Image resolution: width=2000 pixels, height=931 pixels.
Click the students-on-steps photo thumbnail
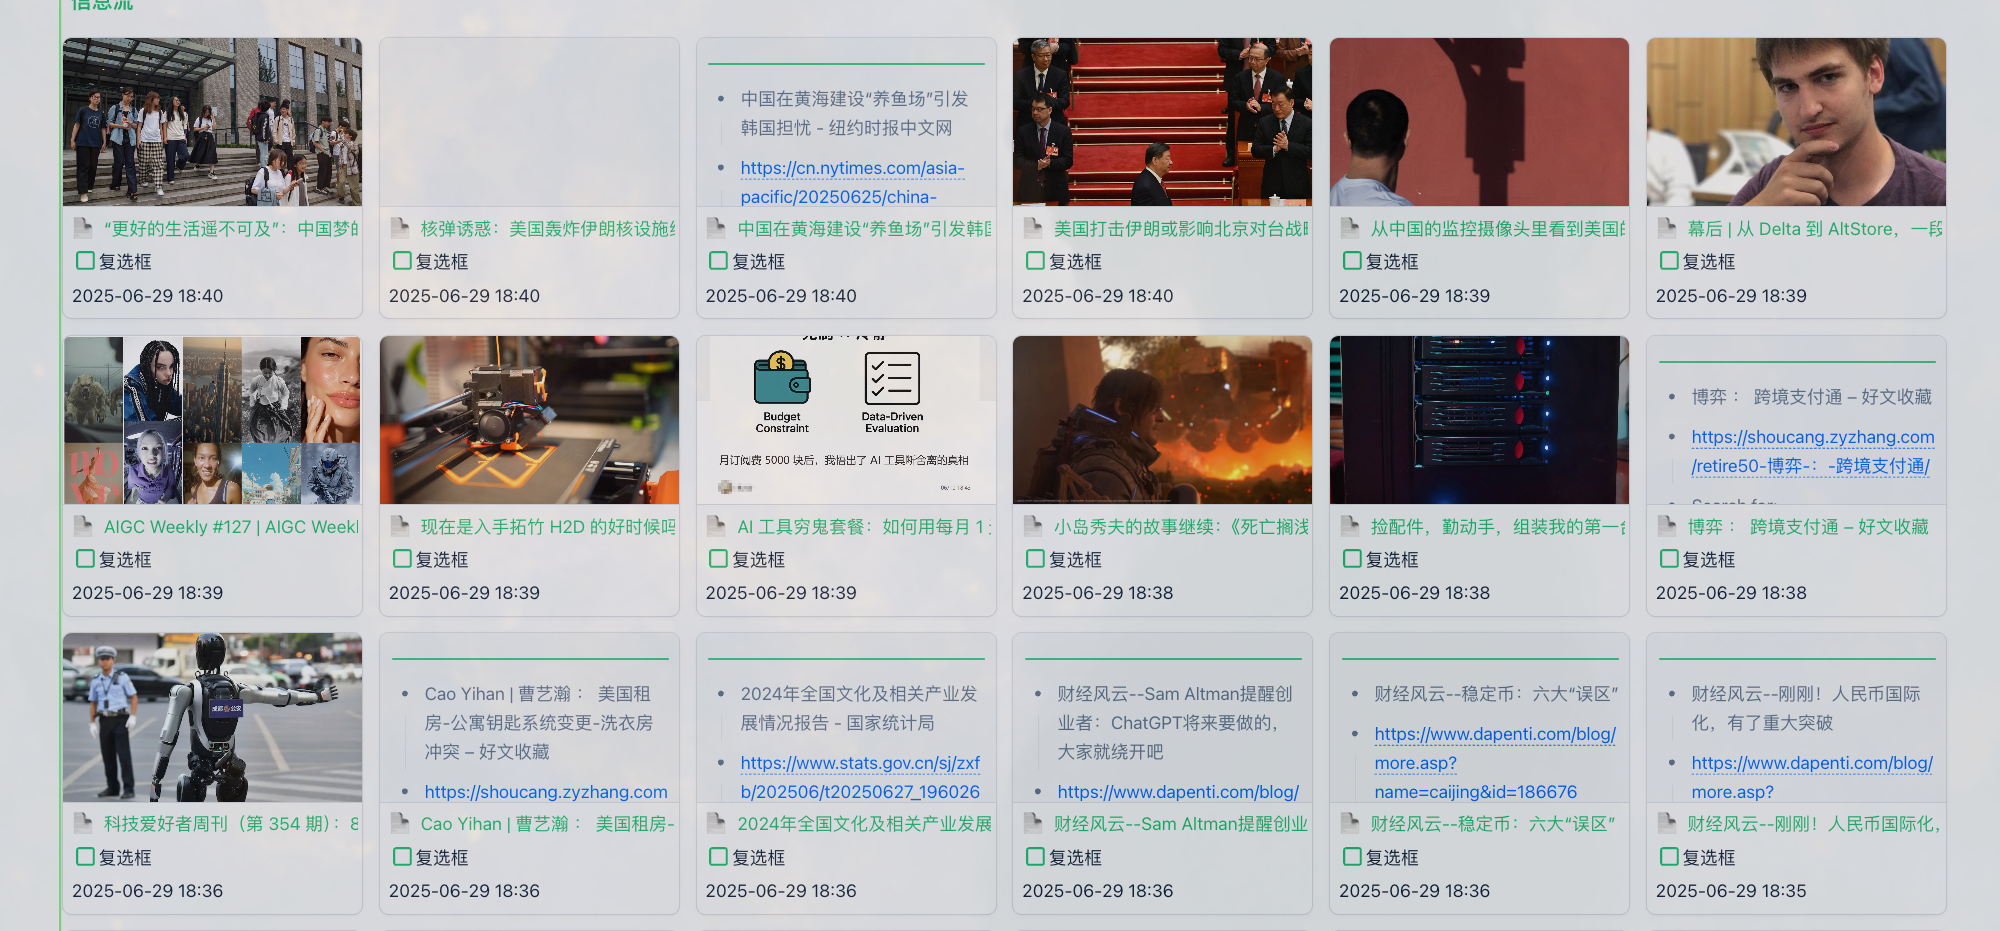tap(213, 122)
